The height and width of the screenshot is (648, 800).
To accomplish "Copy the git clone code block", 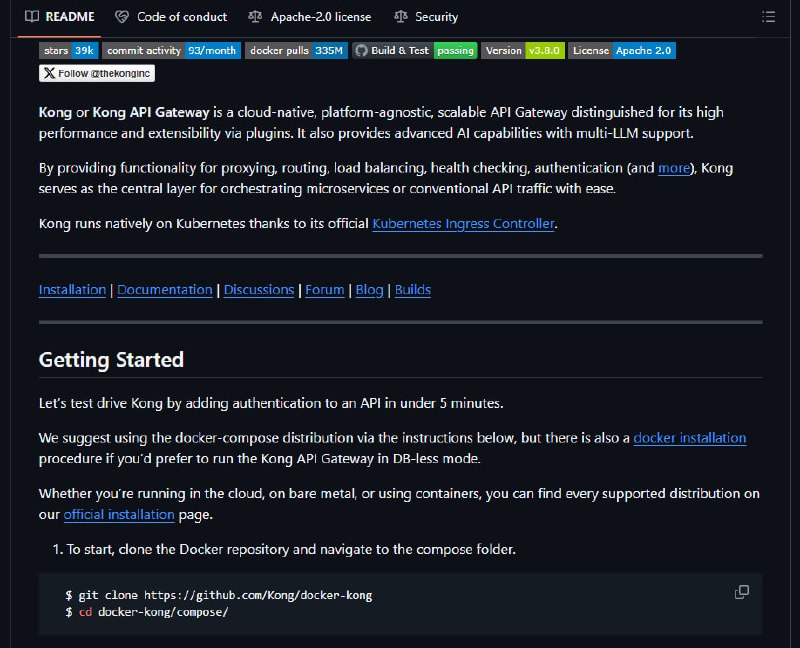I will point(742,592).
